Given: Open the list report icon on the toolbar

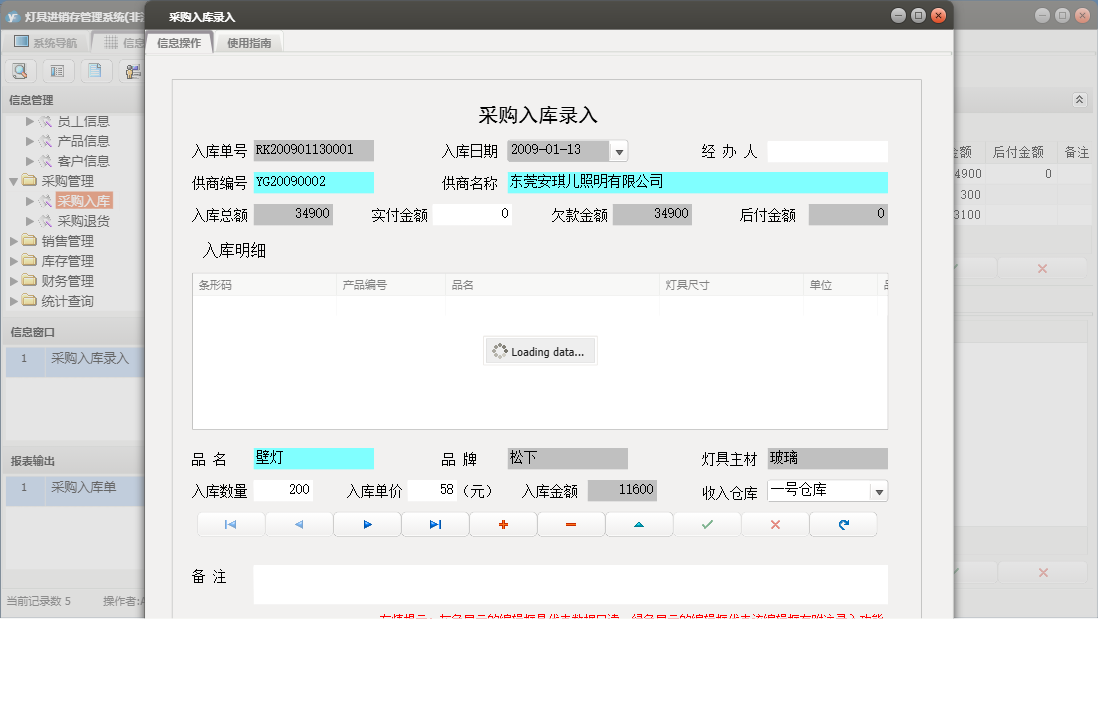Looking at the screenshot, I should pyautogui.click(x=56, y=70).
